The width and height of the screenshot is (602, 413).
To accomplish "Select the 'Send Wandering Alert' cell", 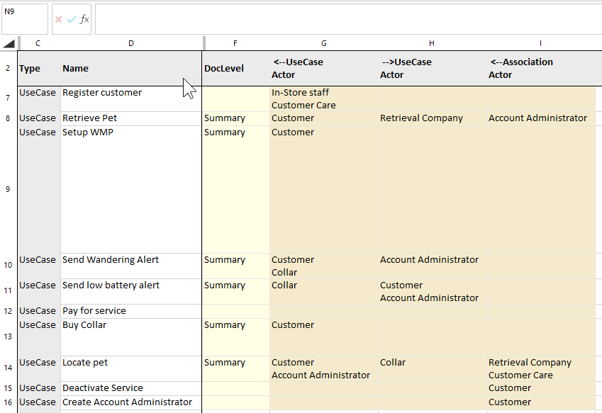I will [131, 266].
